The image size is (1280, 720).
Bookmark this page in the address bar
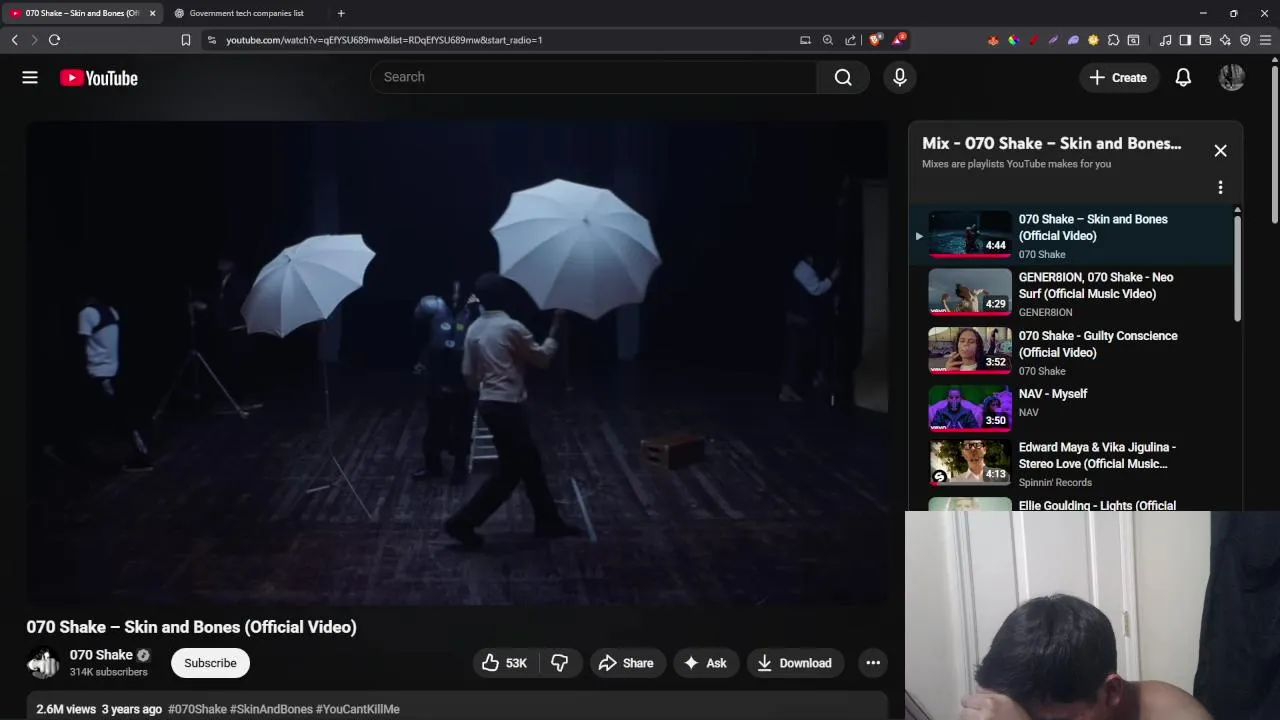point(185,40)
